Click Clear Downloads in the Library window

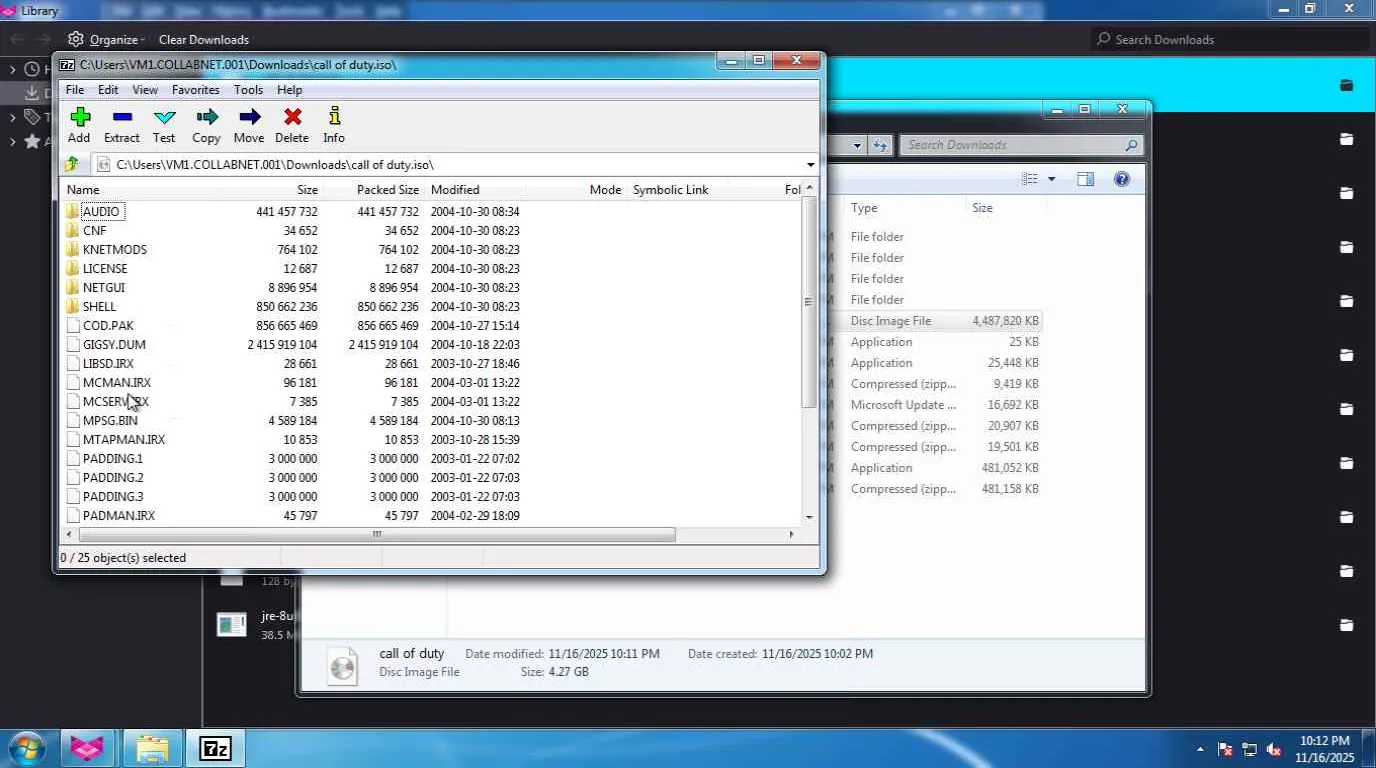point(204,39)
